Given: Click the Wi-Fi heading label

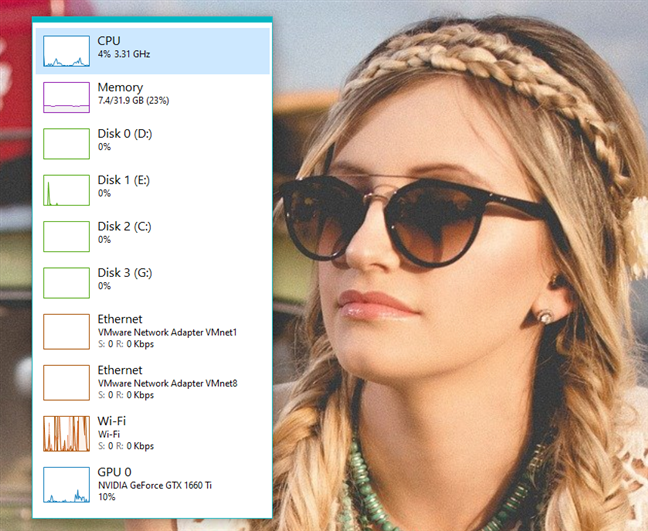Looking at the screenshot, I should coord(112,421).
